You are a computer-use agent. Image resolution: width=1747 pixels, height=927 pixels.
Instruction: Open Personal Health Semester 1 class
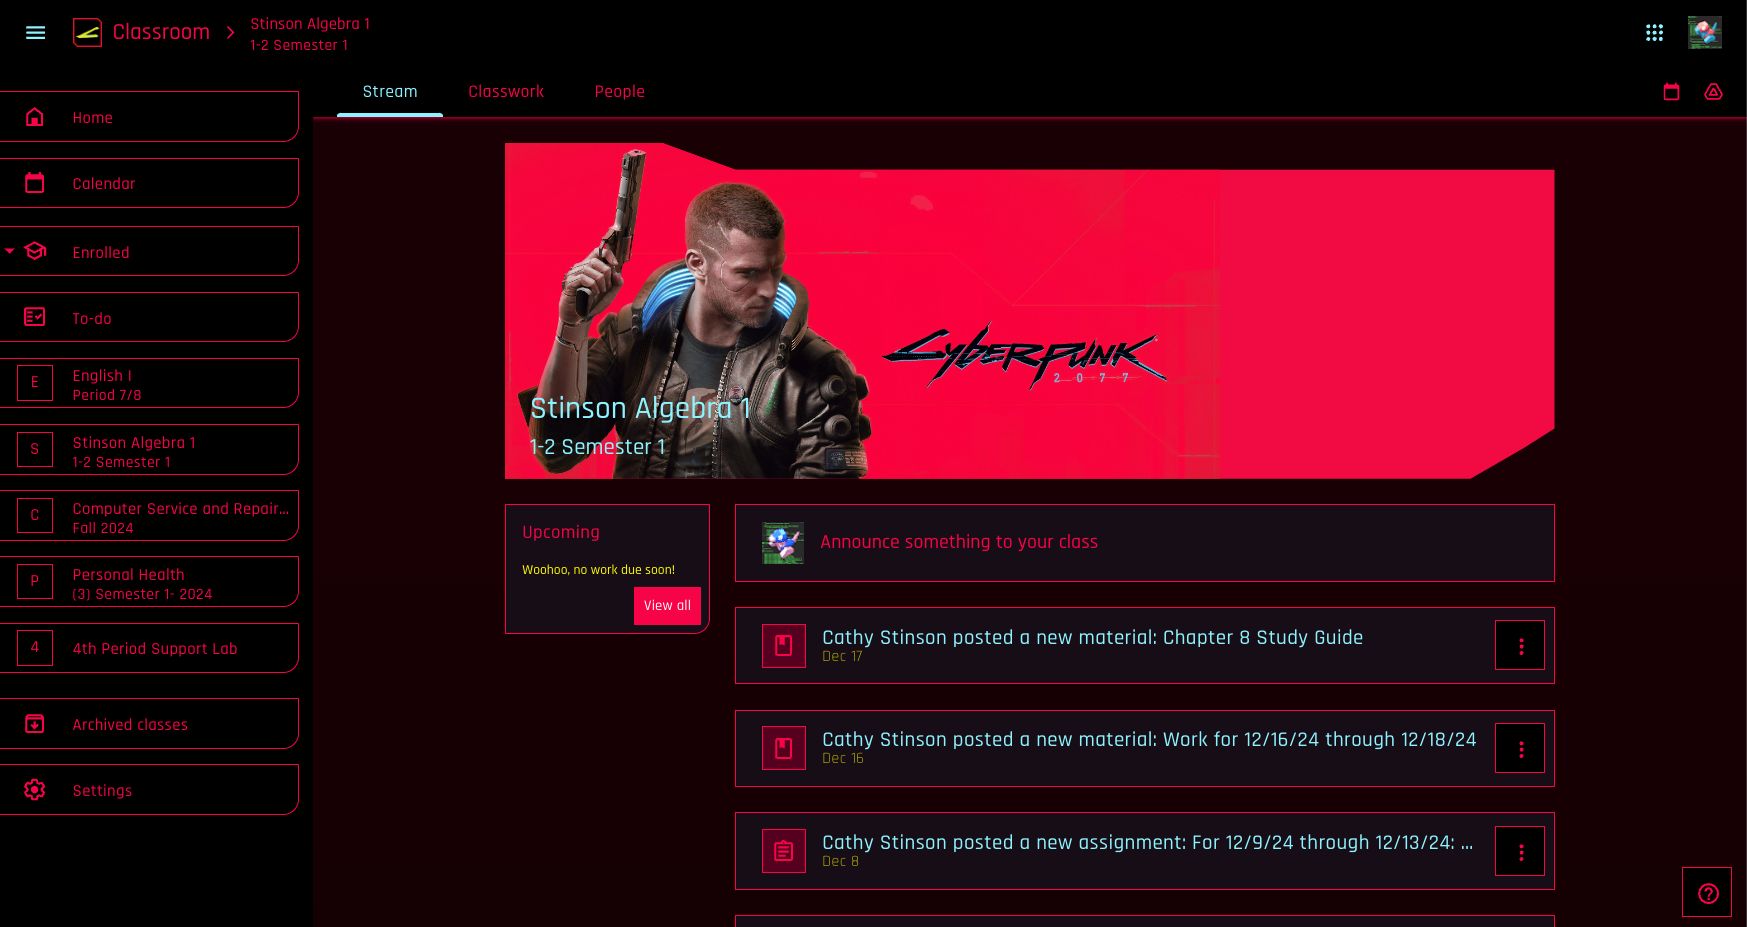(x=149, y=582)
